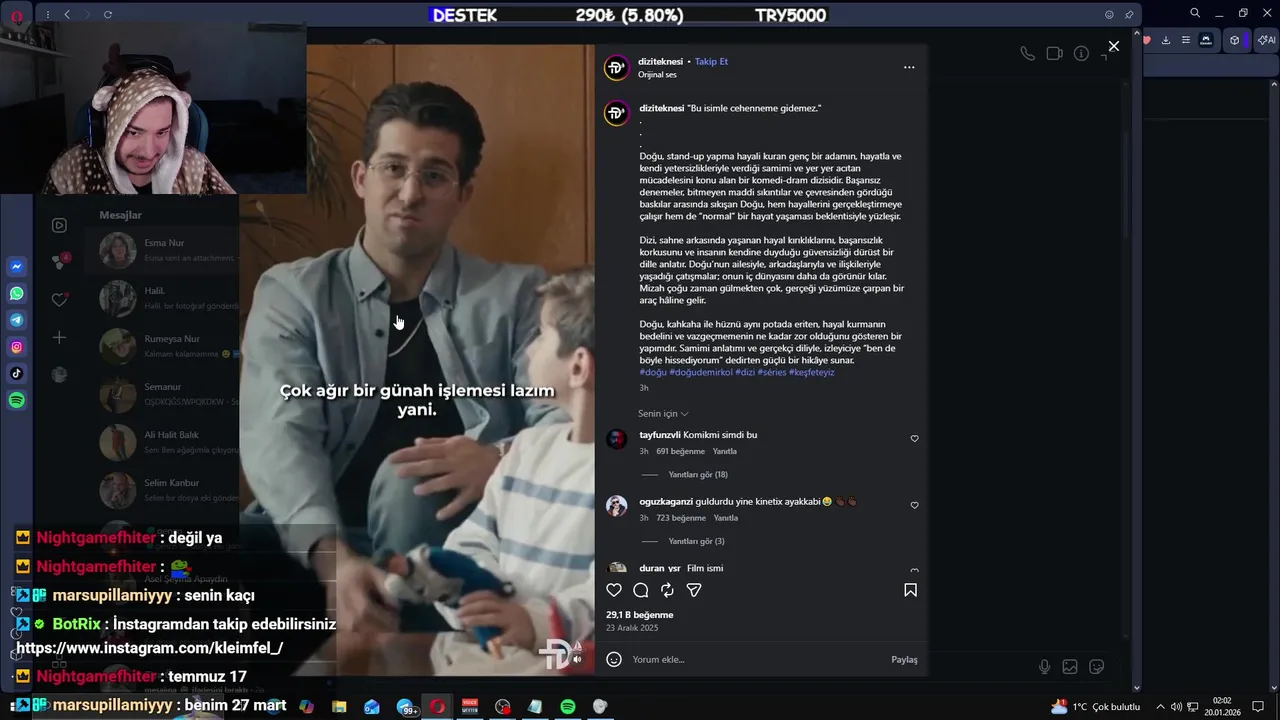Open image attach icon in message composer
The width and height of the screenshot is (1280, 720).
pyautogui.click(x=1070, y=667)
